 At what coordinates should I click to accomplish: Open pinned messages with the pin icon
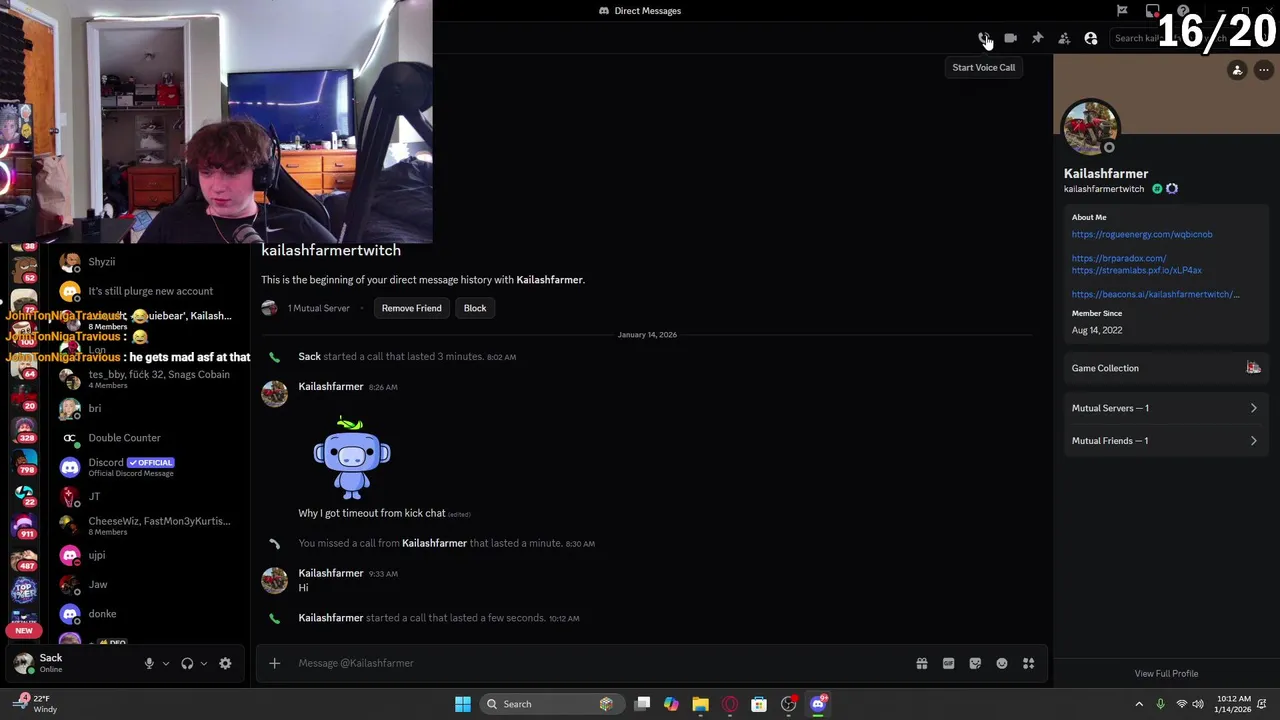click(1037, 38)
